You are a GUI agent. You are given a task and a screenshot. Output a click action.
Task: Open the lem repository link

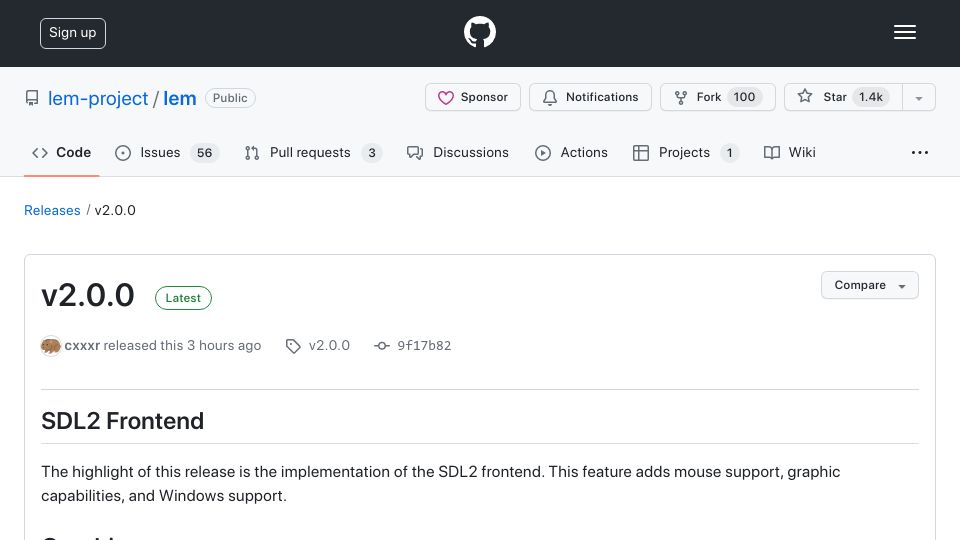click(x=179, y=98)
